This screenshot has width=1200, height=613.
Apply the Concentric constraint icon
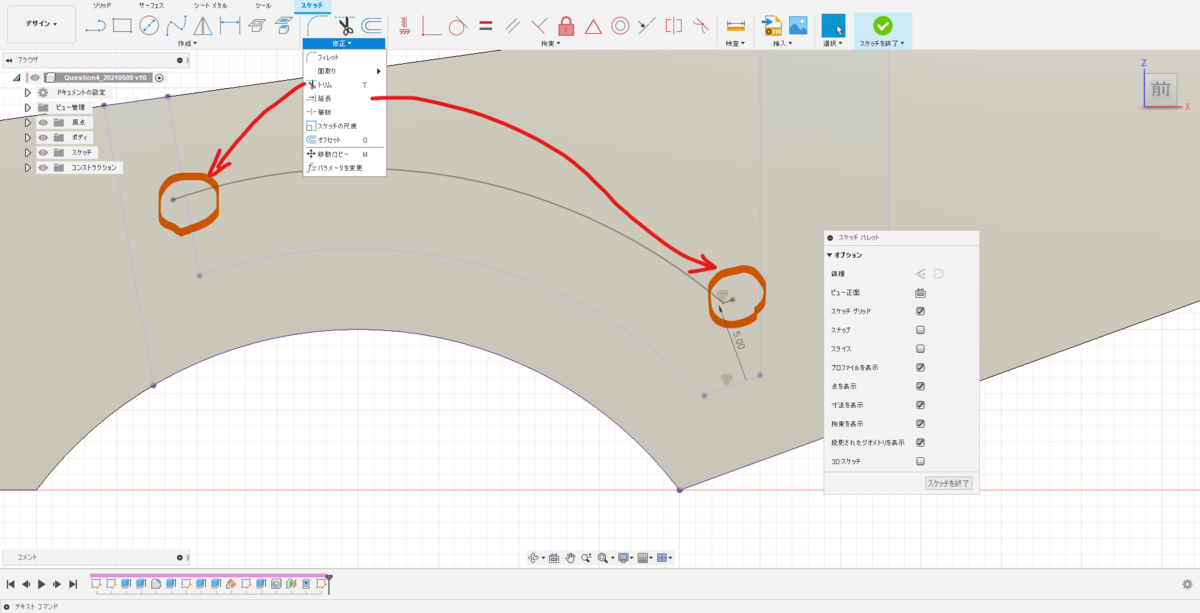point(620,26)
